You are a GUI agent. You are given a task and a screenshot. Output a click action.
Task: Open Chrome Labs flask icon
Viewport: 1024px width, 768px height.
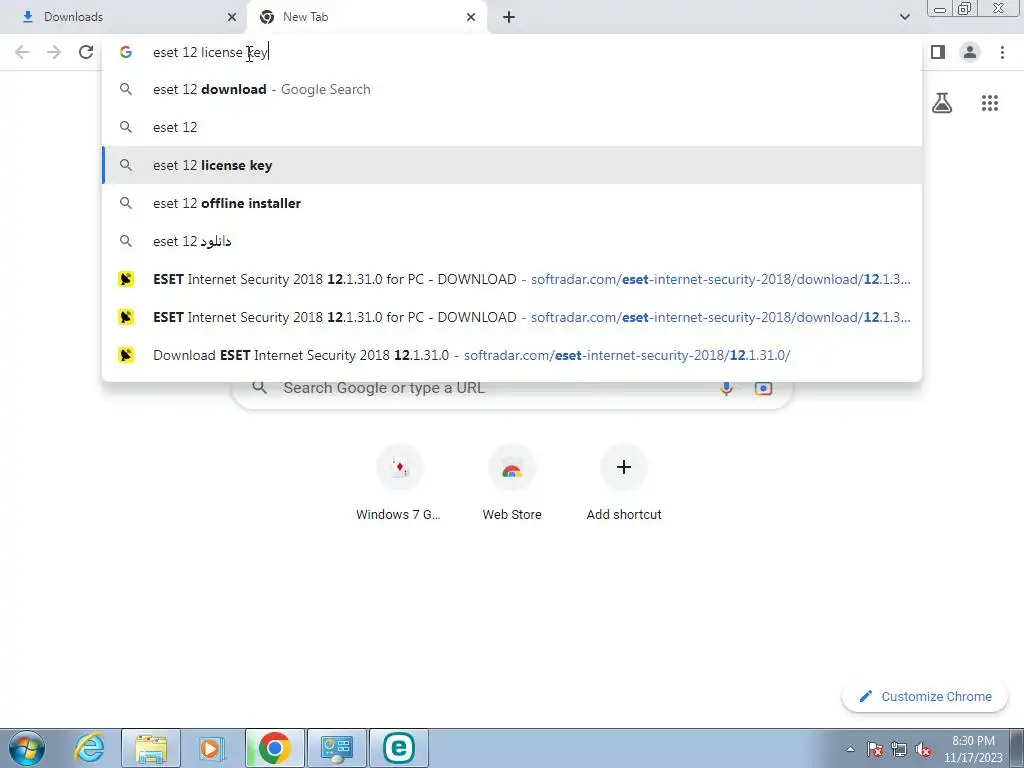tap(942, 103)
